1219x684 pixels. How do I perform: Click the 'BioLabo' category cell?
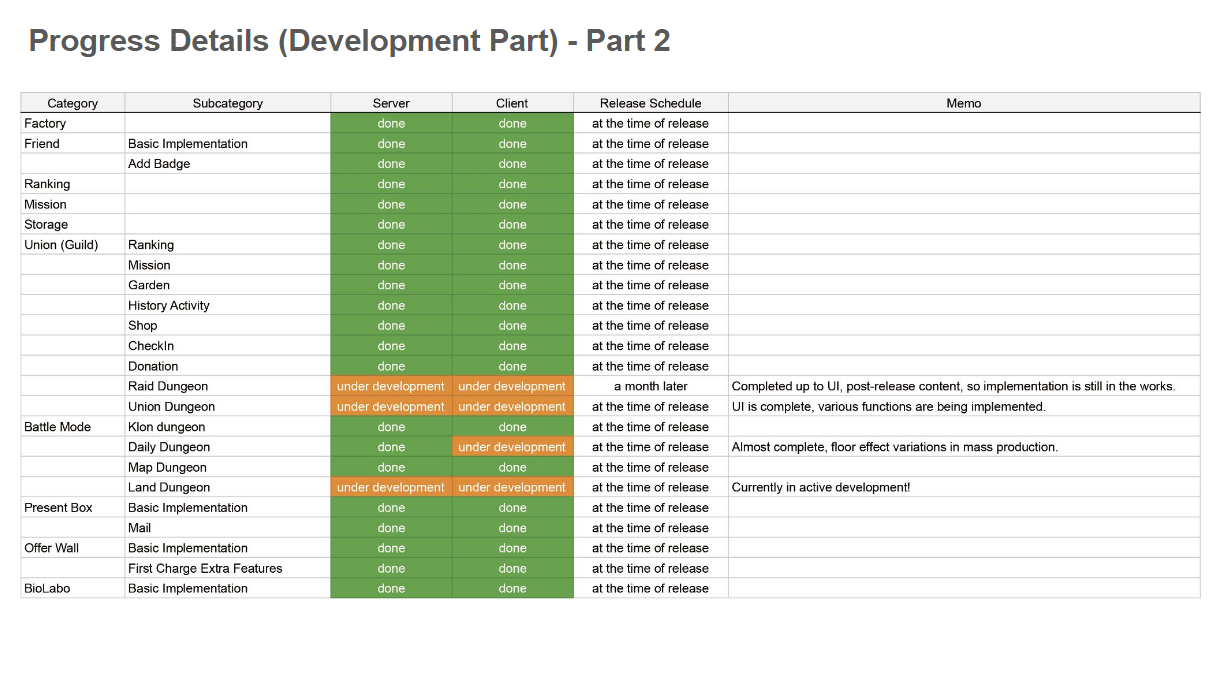coord(47,589)
